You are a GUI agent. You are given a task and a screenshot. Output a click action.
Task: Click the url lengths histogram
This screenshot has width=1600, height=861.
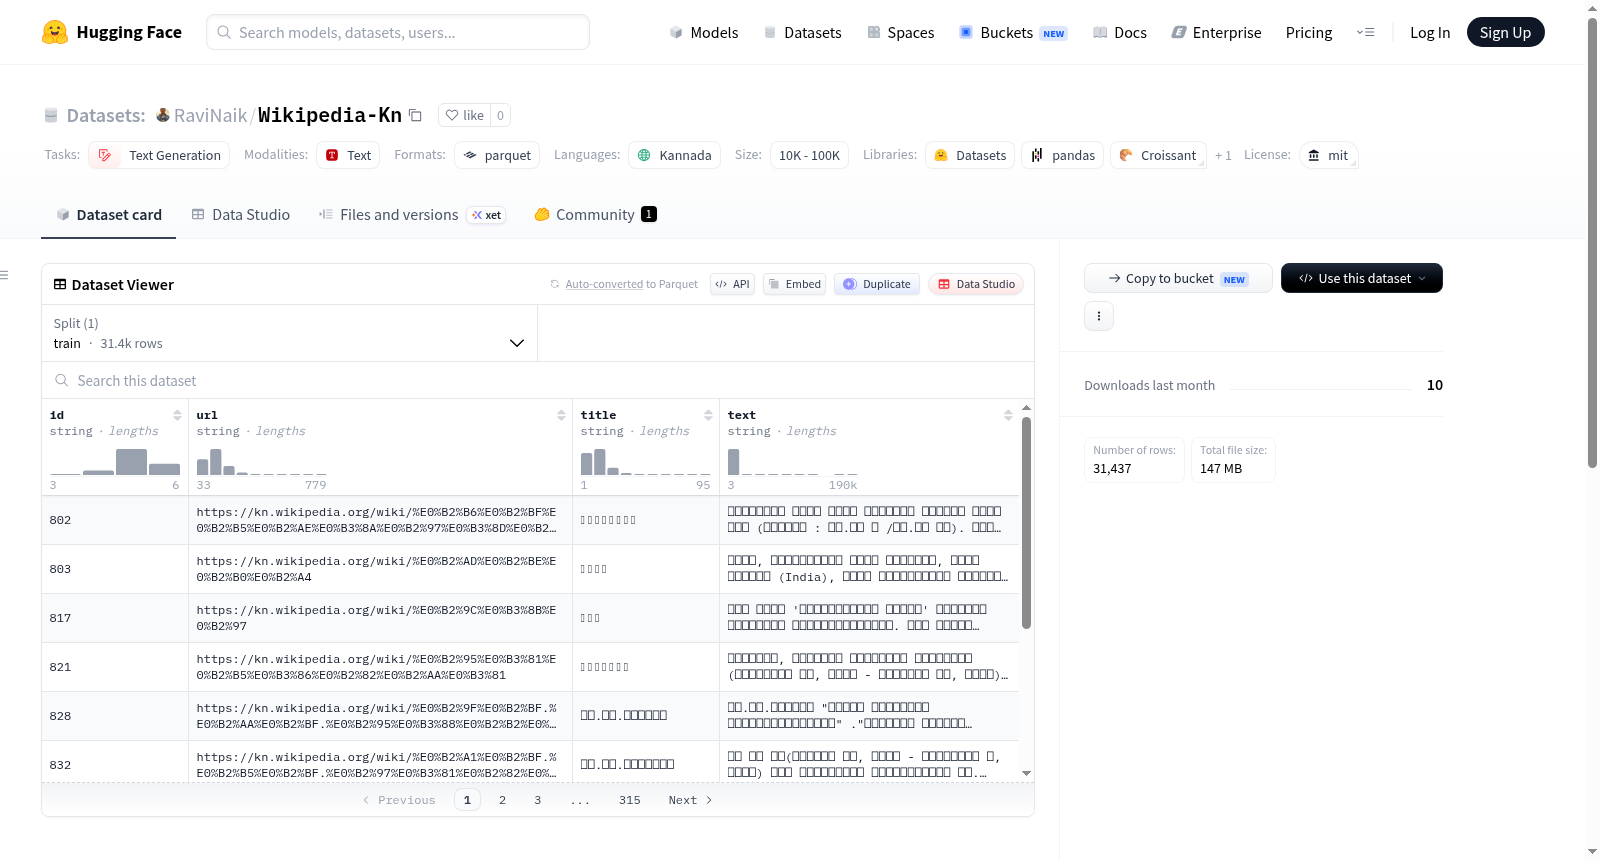tap(261, 462)
